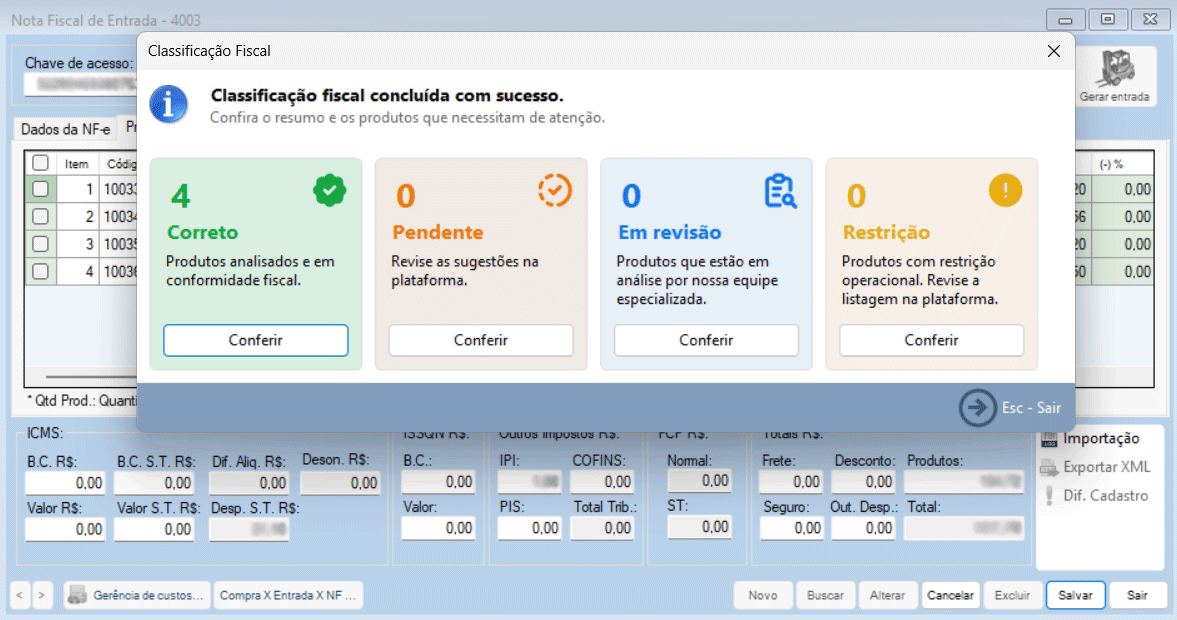Click Conferir under Em revisão
Screen dimensions: 1177x620
706,340
